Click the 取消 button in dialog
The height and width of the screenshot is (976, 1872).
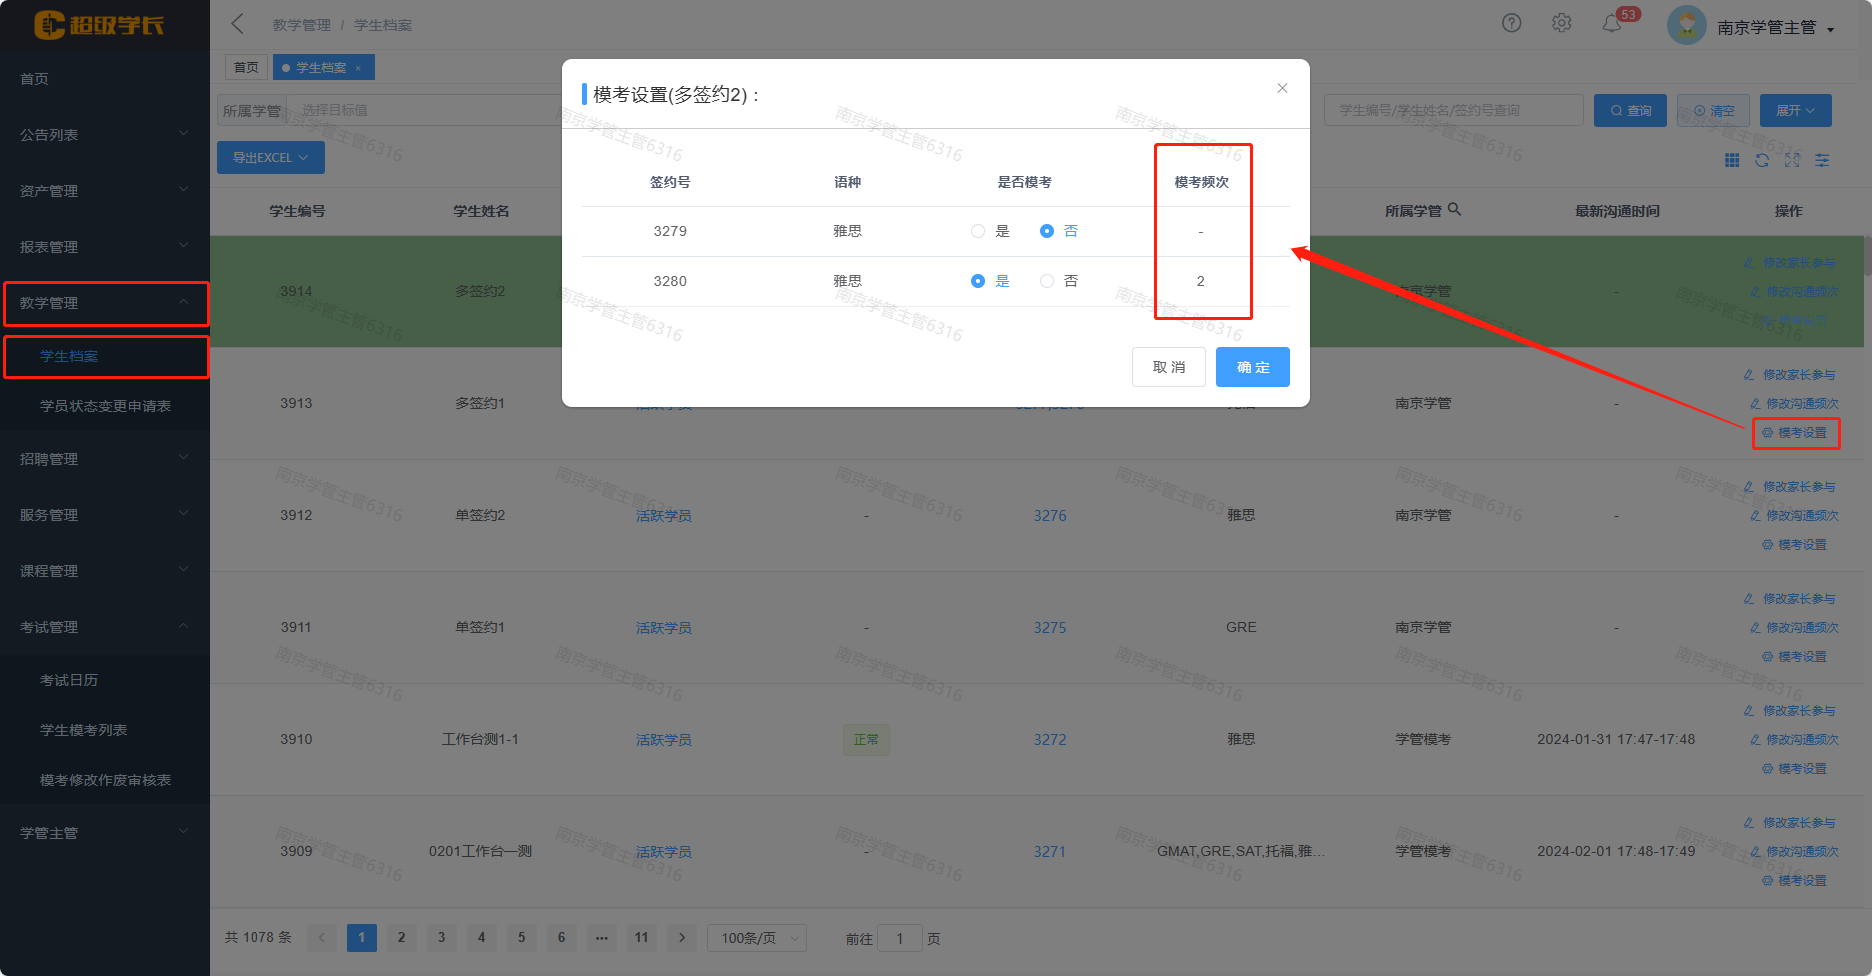point(1168,367)
